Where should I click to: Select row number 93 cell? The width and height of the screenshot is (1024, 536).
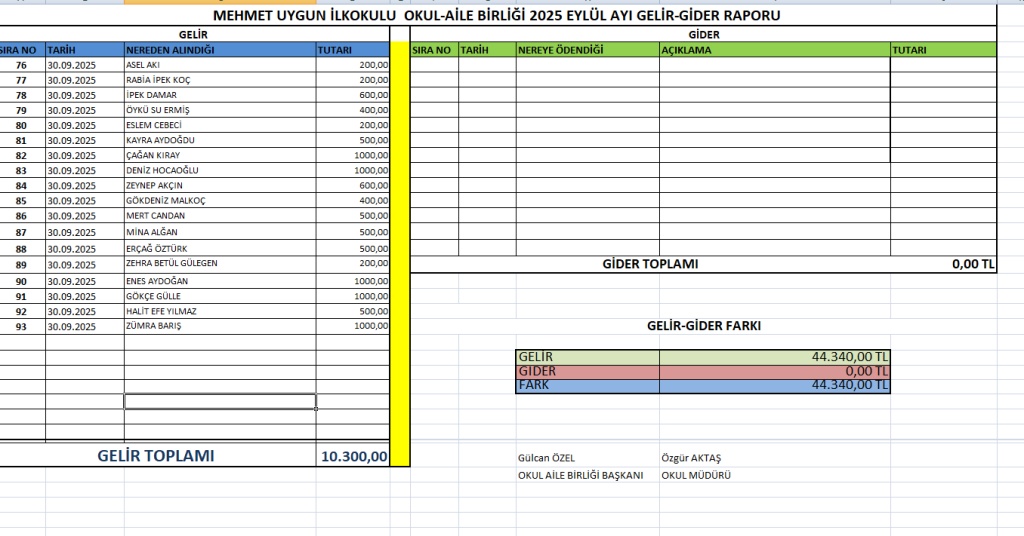[x=22, y=326]
